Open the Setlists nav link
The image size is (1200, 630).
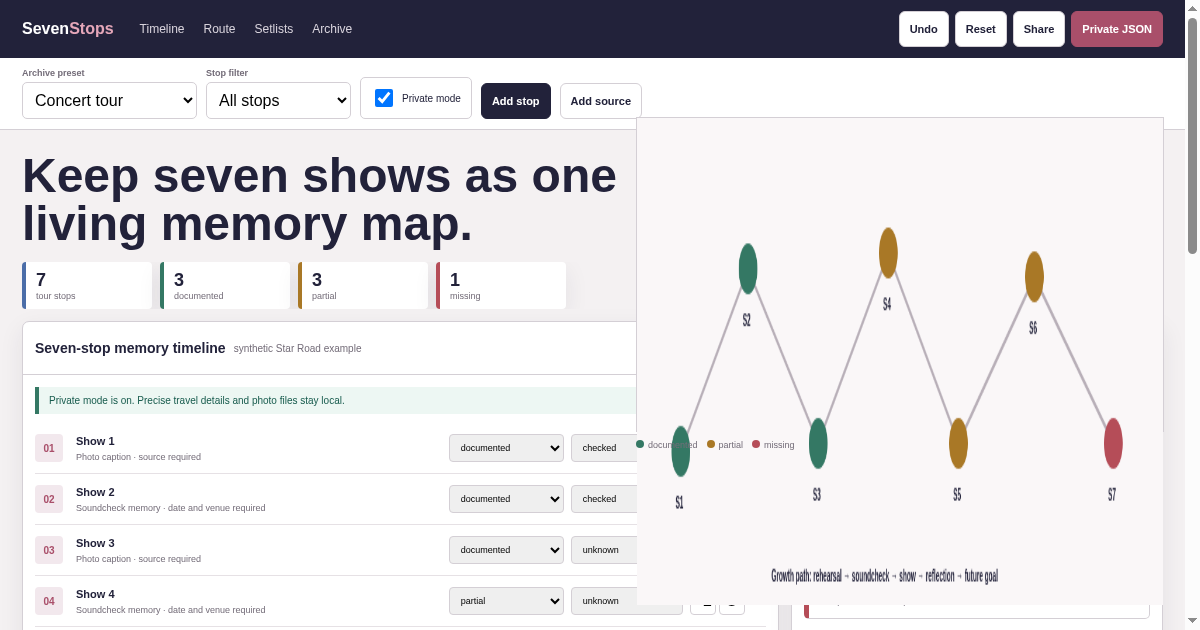(x=274, y=29)
